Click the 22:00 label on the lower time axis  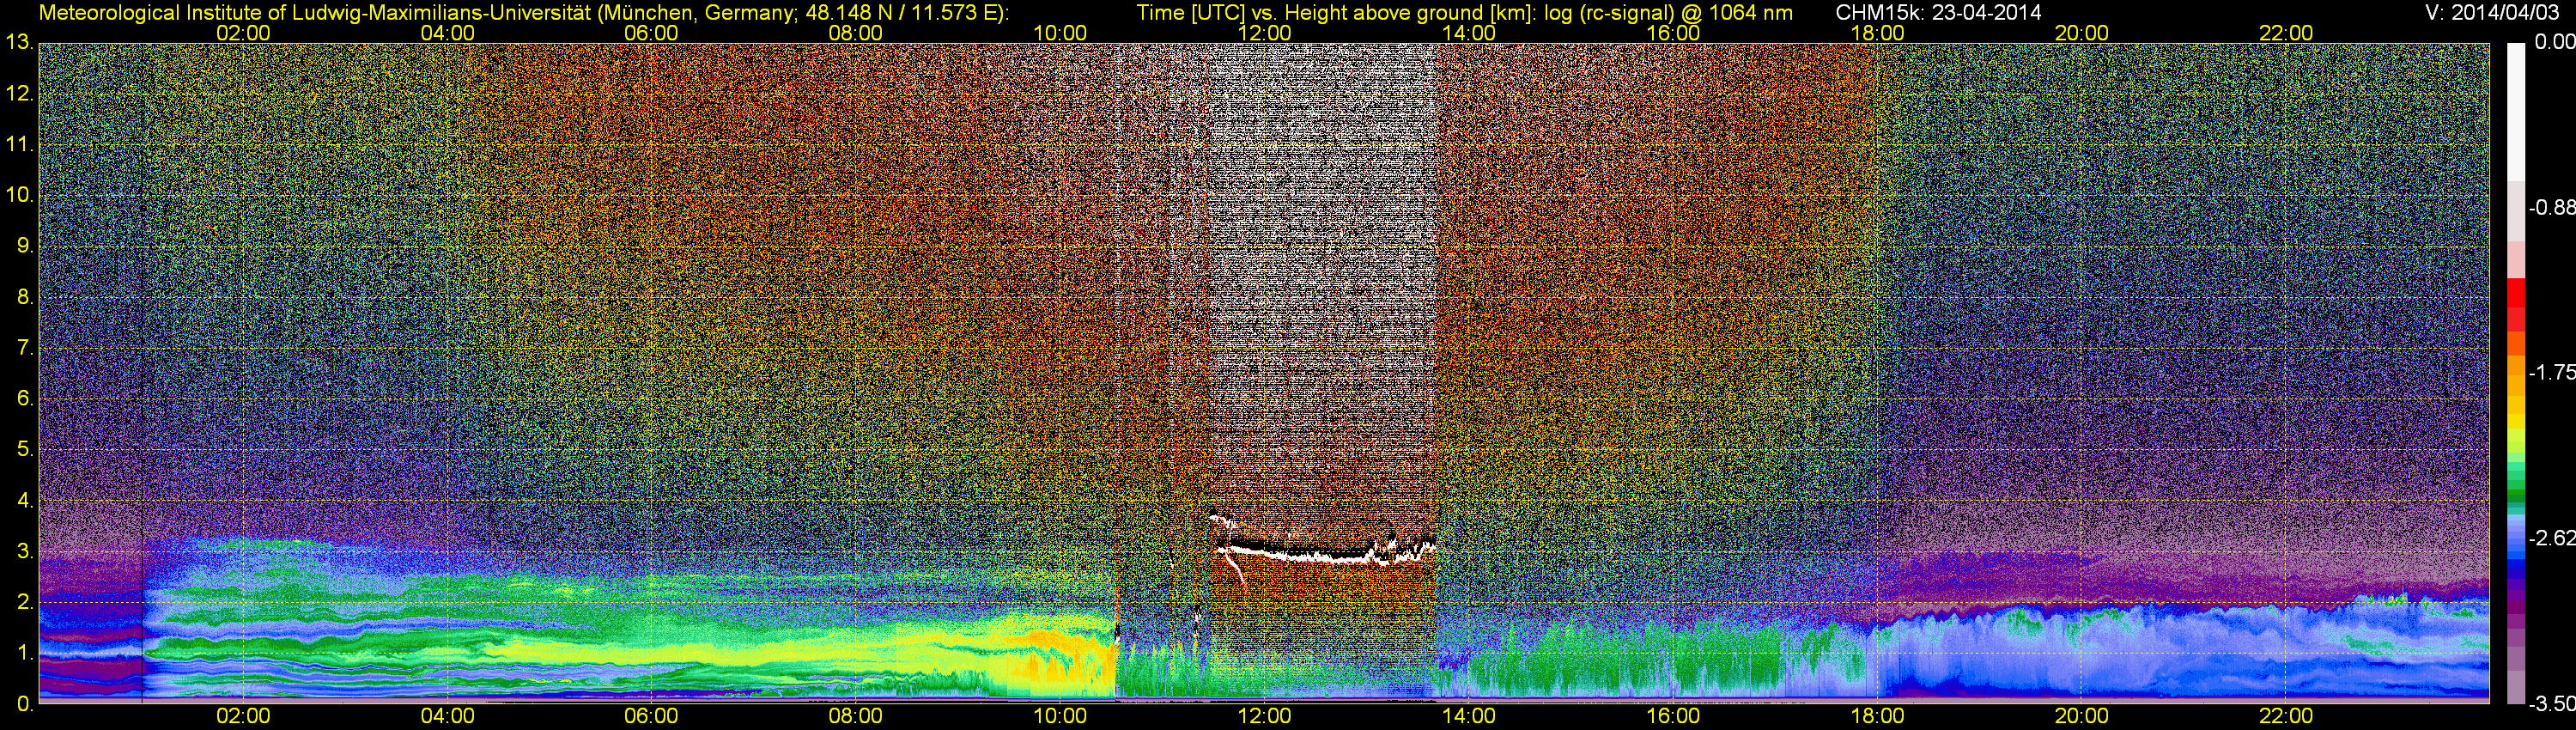[x=2286, y=716]
